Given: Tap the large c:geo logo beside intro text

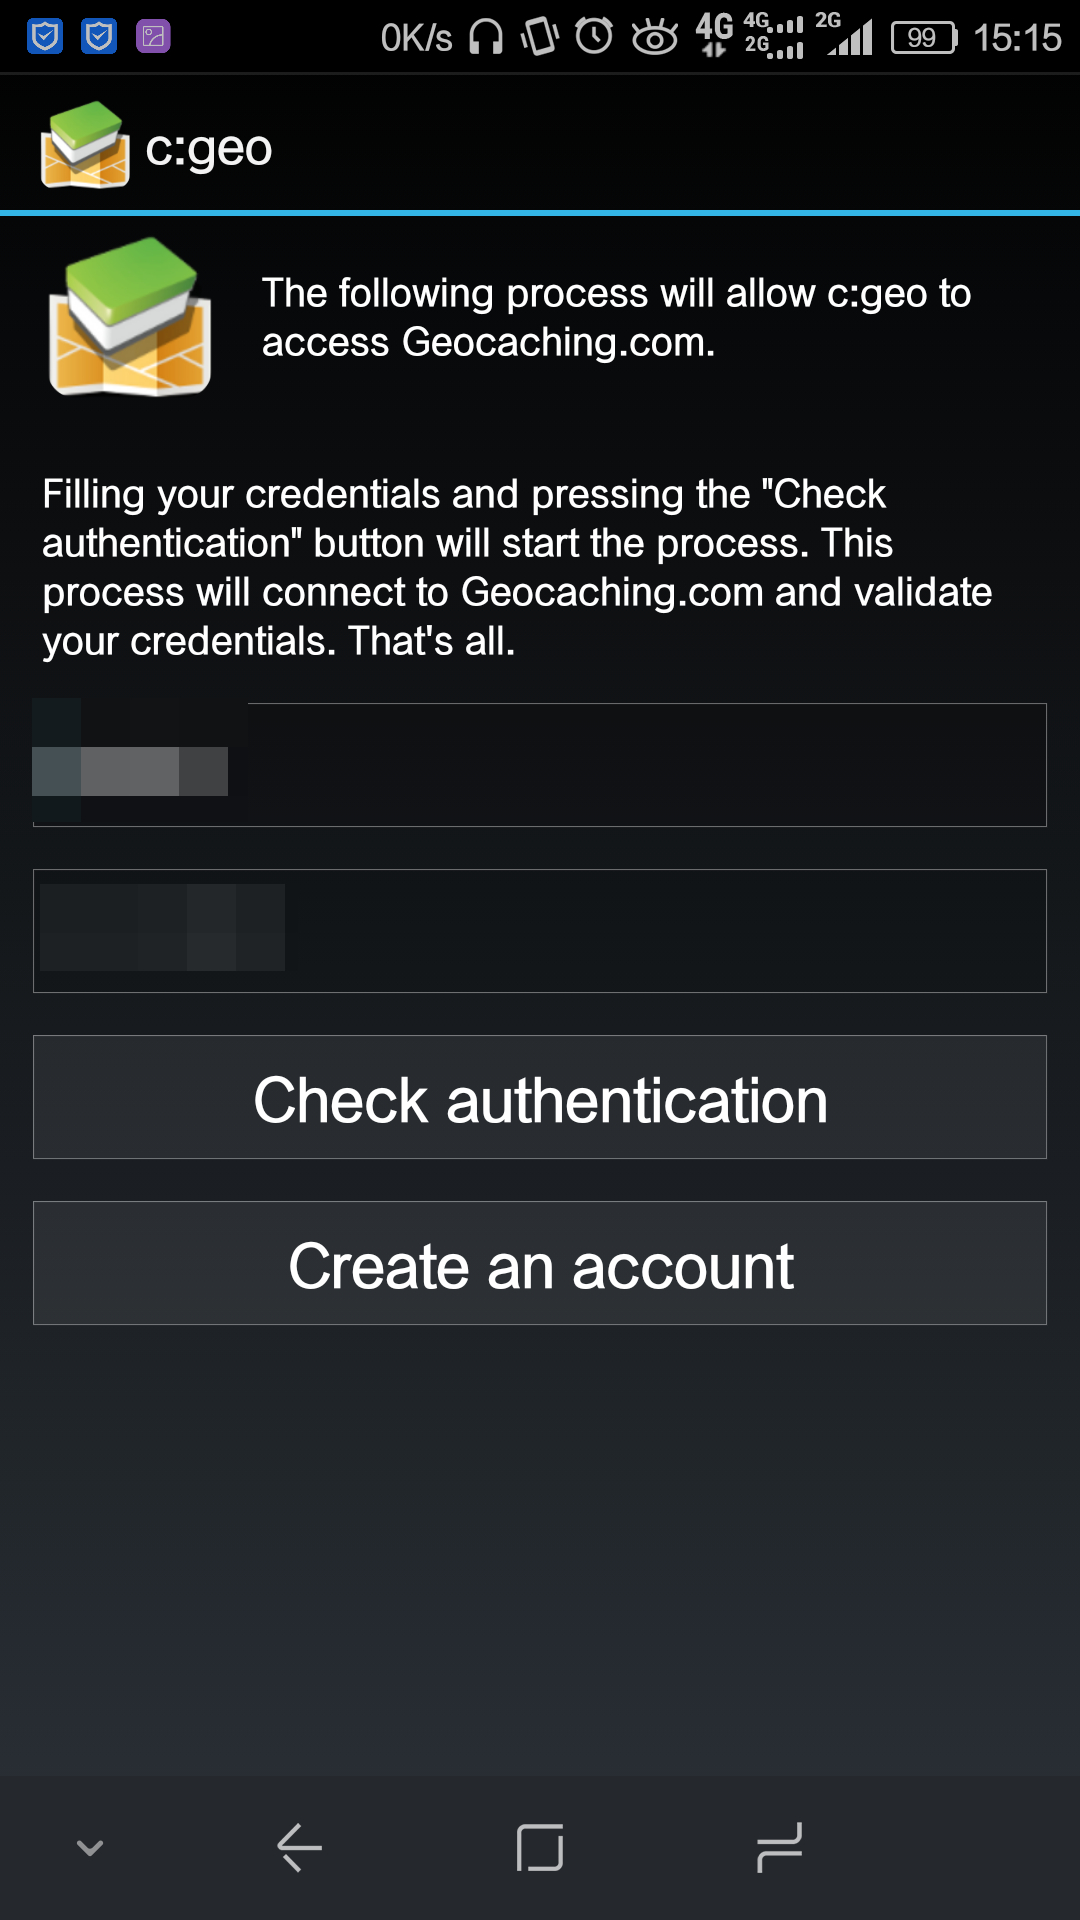Looking at the screenshot, I should point(130,317).
